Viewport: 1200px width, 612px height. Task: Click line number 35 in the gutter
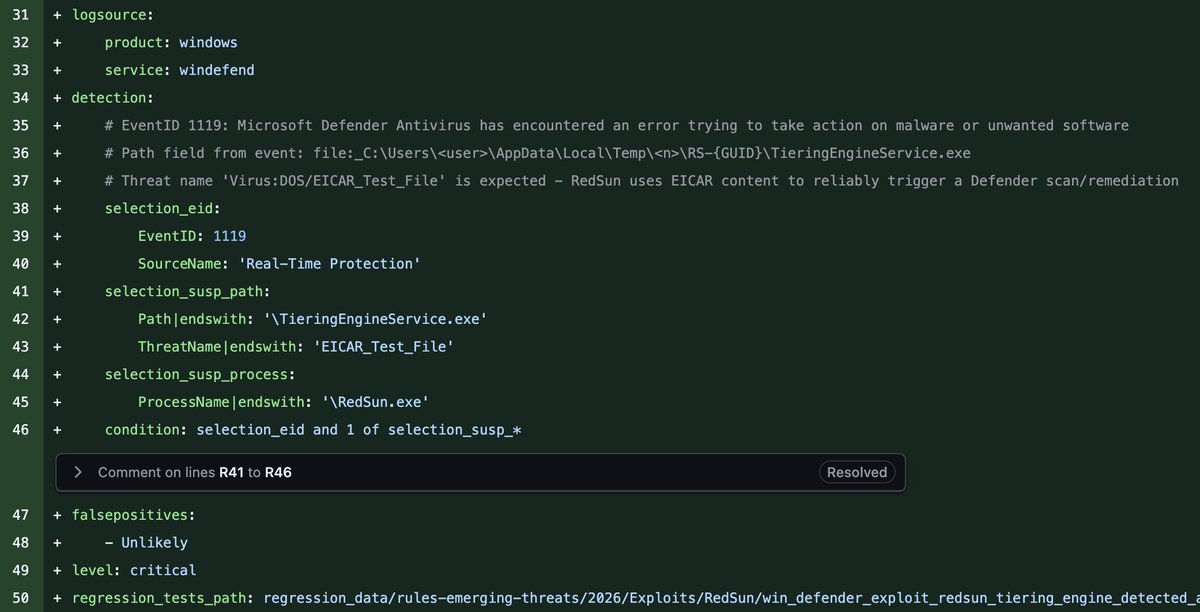coord(21,125)
